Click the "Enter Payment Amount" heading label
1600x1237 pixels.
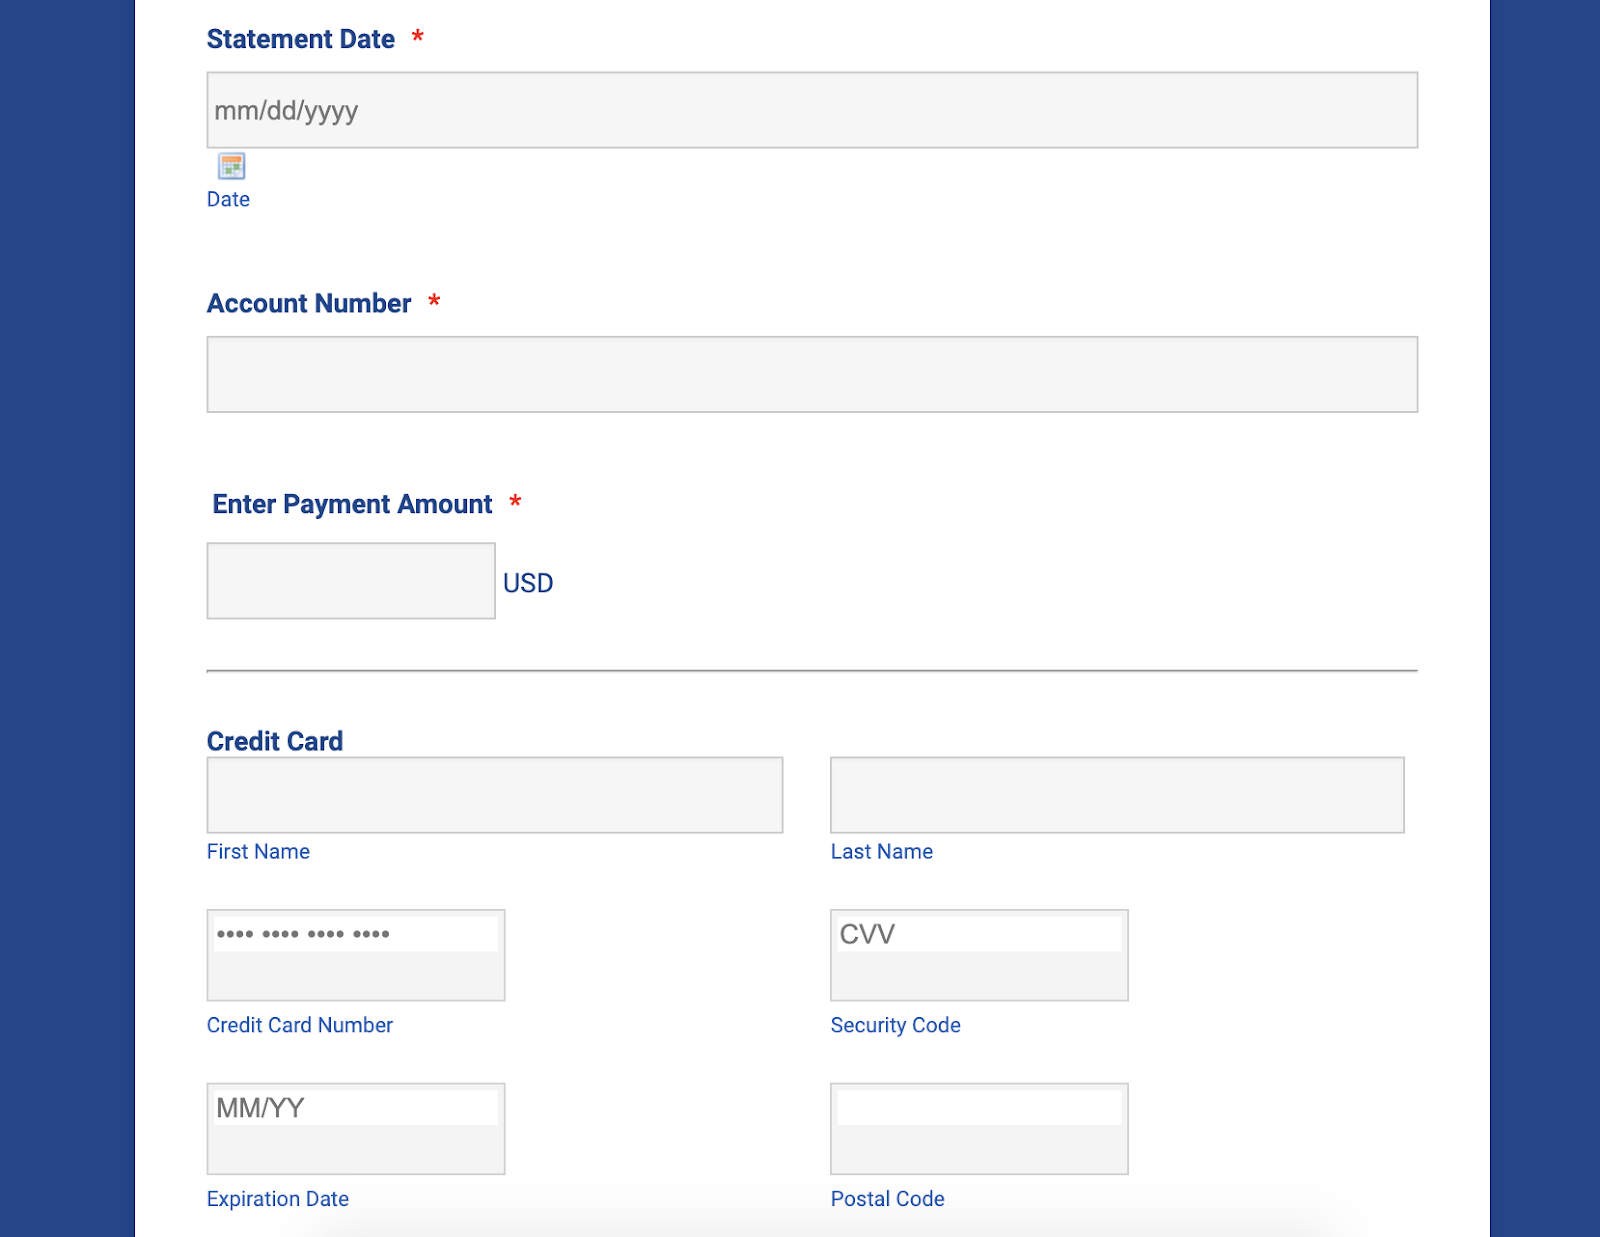(x=352, y=504)
